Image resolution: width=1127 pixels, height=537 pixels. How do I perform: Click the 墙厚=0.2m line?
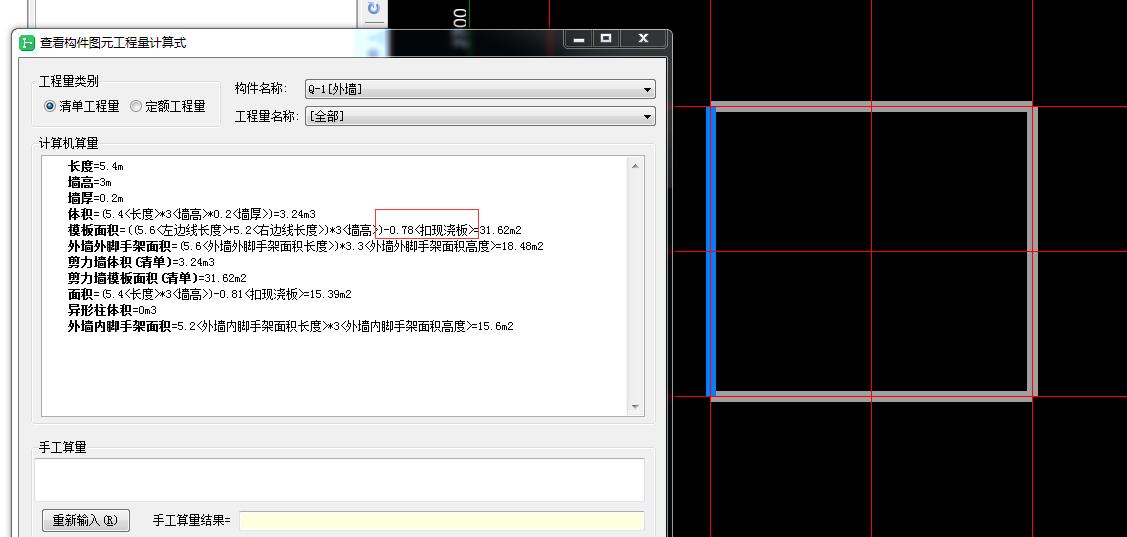[96, 198]
